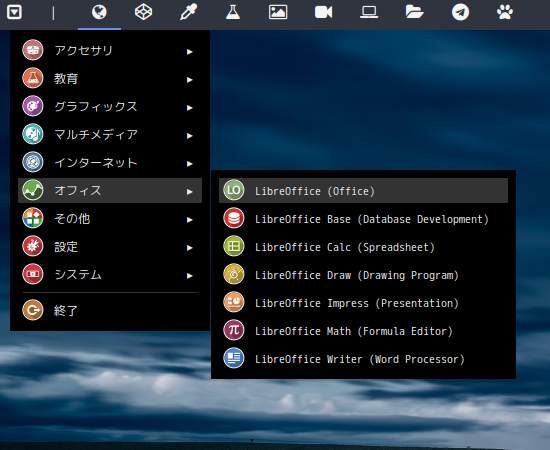Open the file manager folder icon

[414, 12]
